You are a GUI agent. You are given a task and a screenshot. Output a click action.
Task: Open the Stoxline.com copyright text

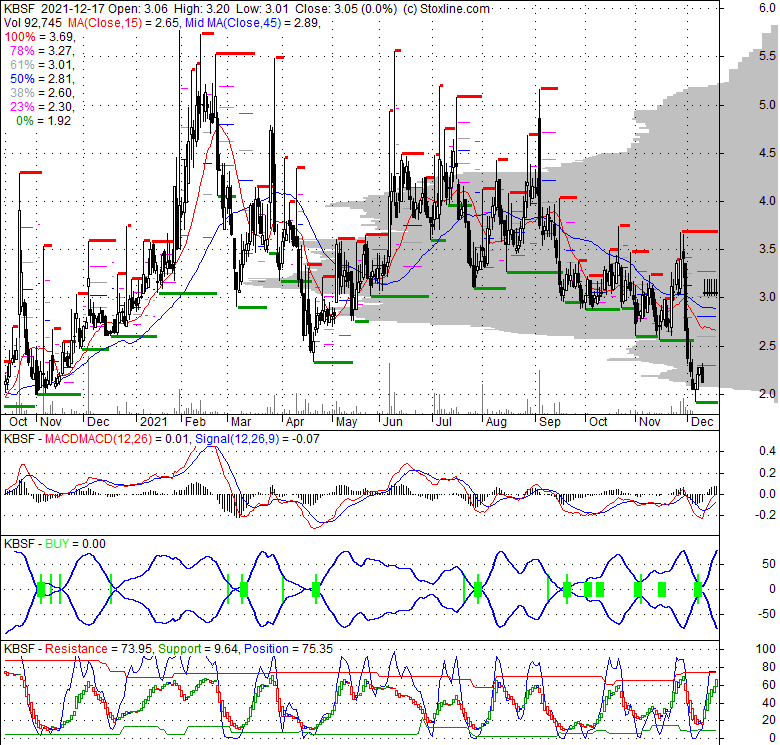pos(446,9)
